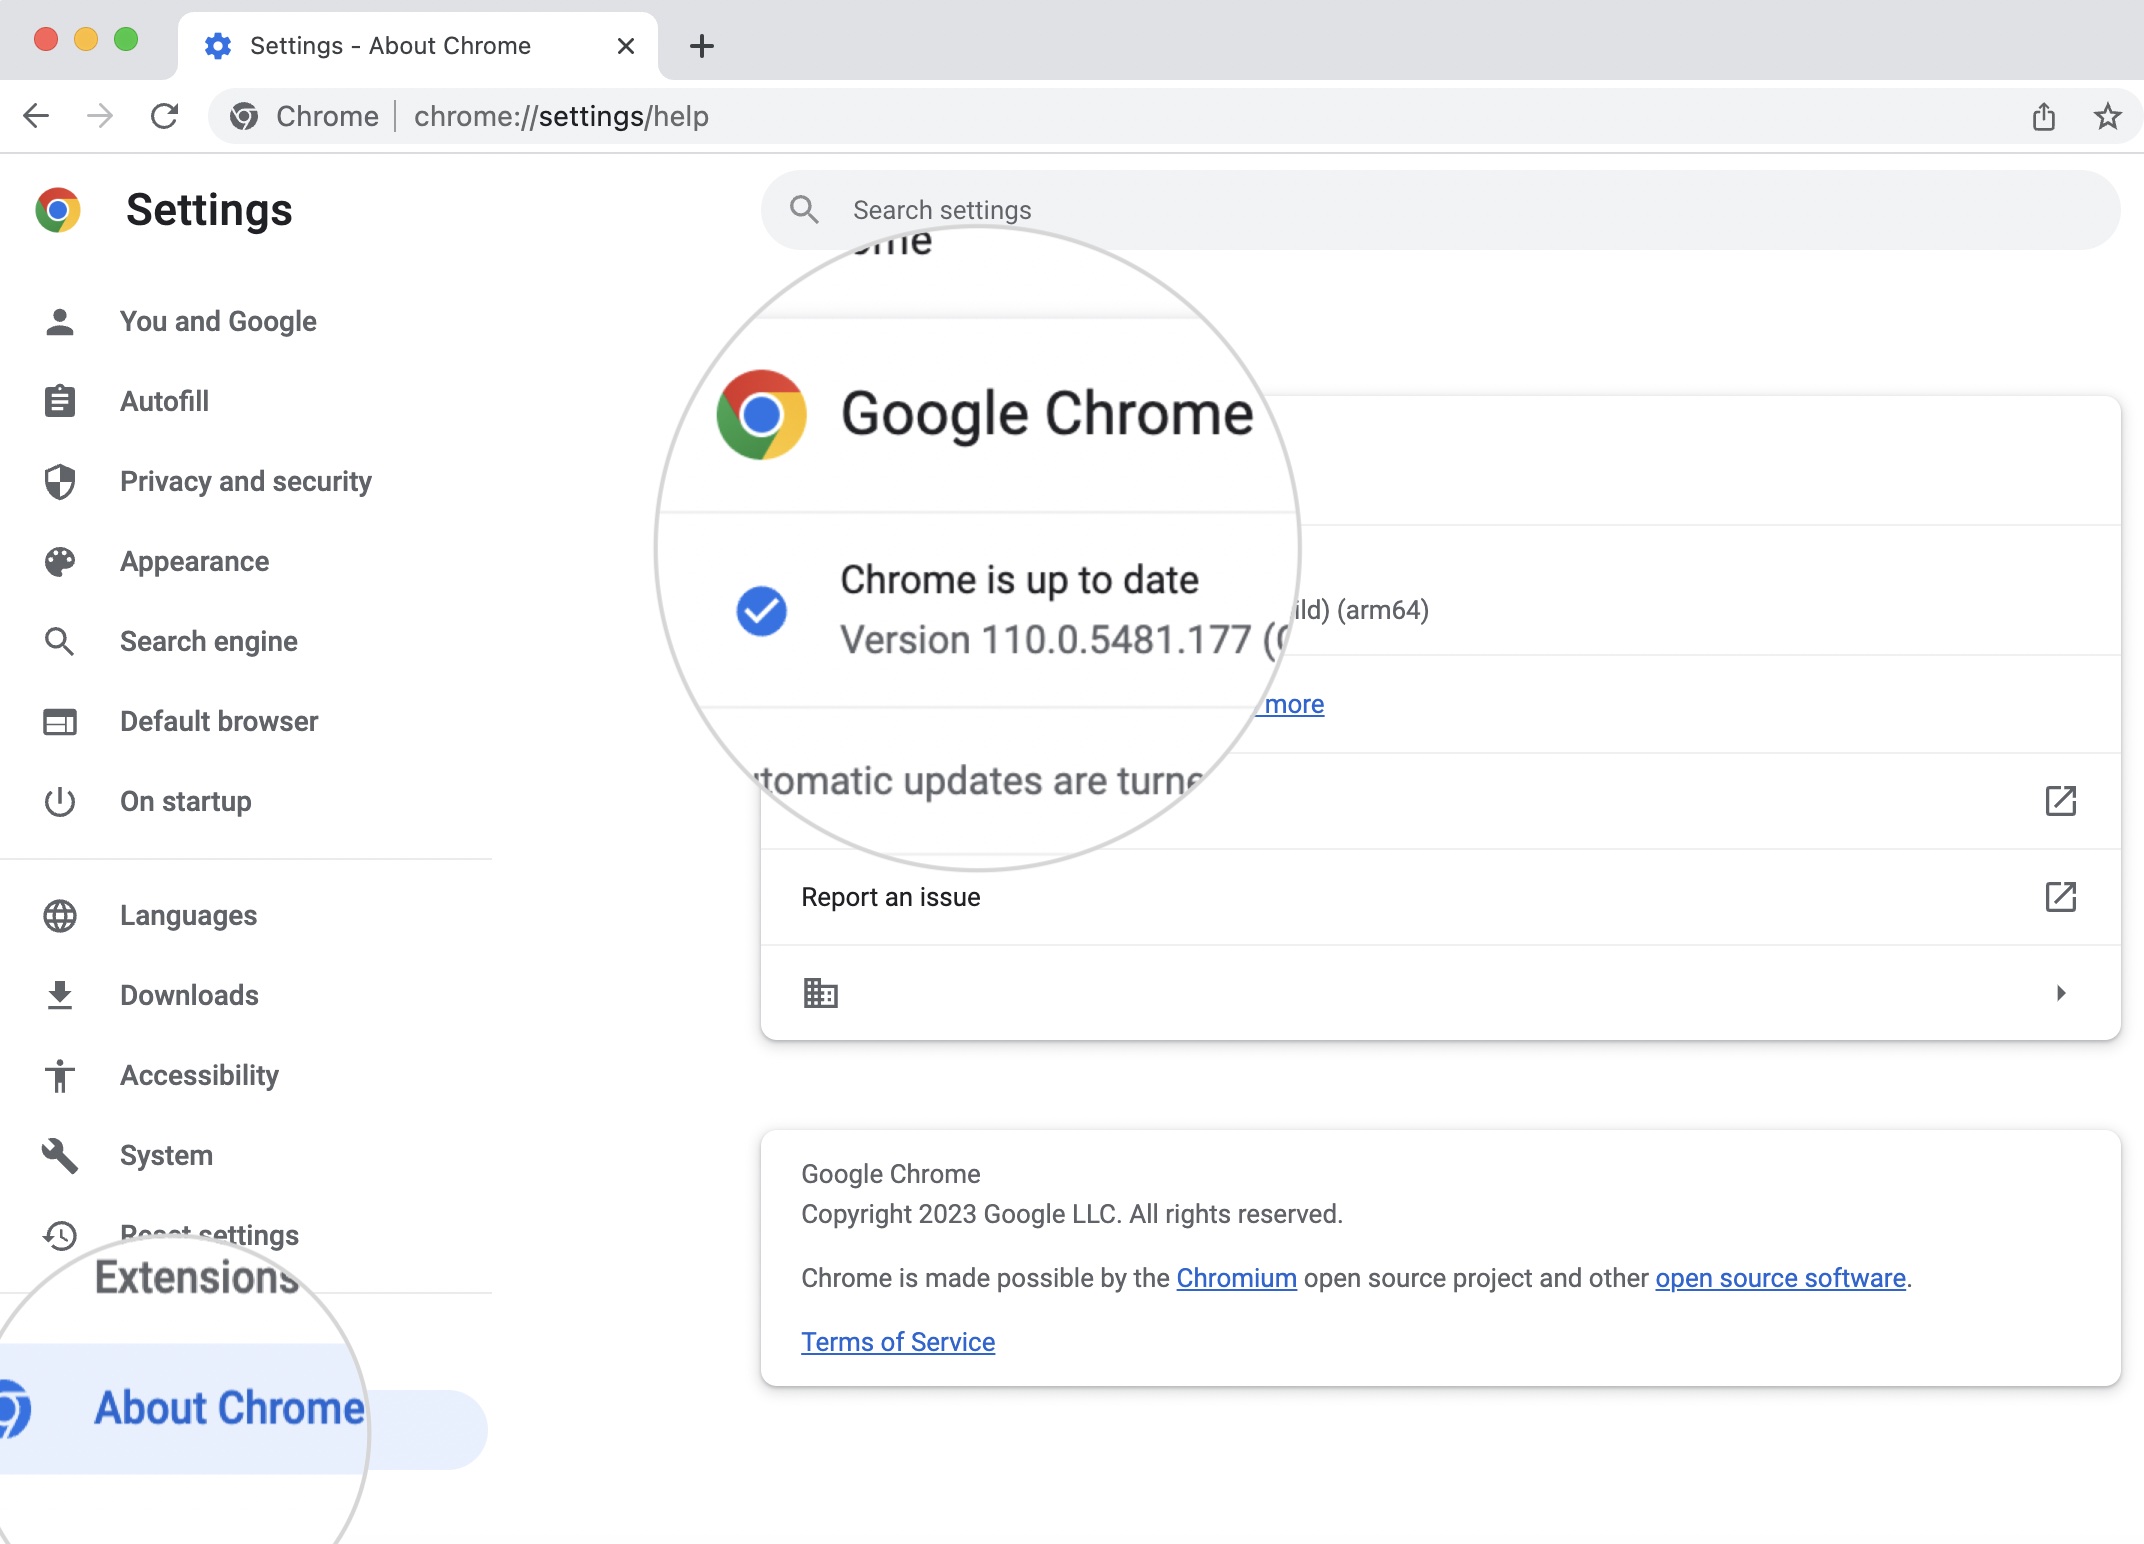Select the Settings - About Chrome tab
Screen dimensions: 2144x1544
(418, 46)
